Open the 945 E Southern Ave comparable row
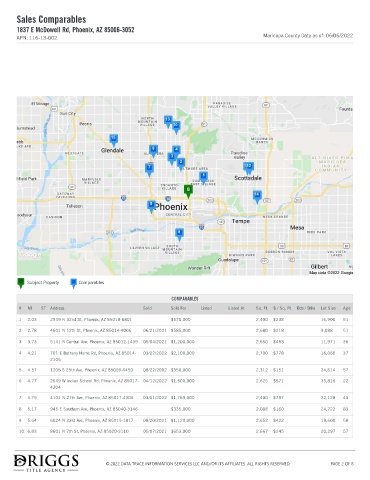 click(185, 409)
